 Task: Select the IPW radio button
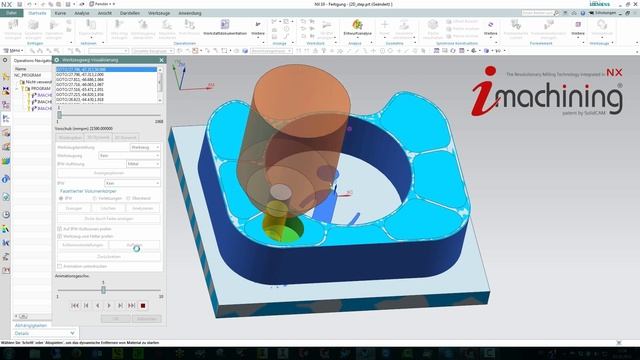(x=61, y=198)
